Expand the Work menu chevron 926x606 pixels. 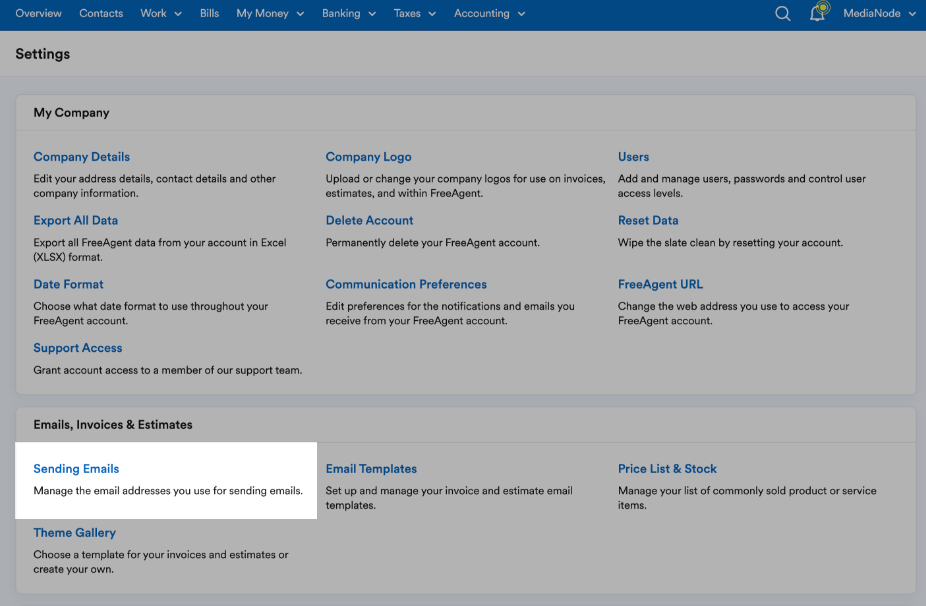tap(178, 14)
